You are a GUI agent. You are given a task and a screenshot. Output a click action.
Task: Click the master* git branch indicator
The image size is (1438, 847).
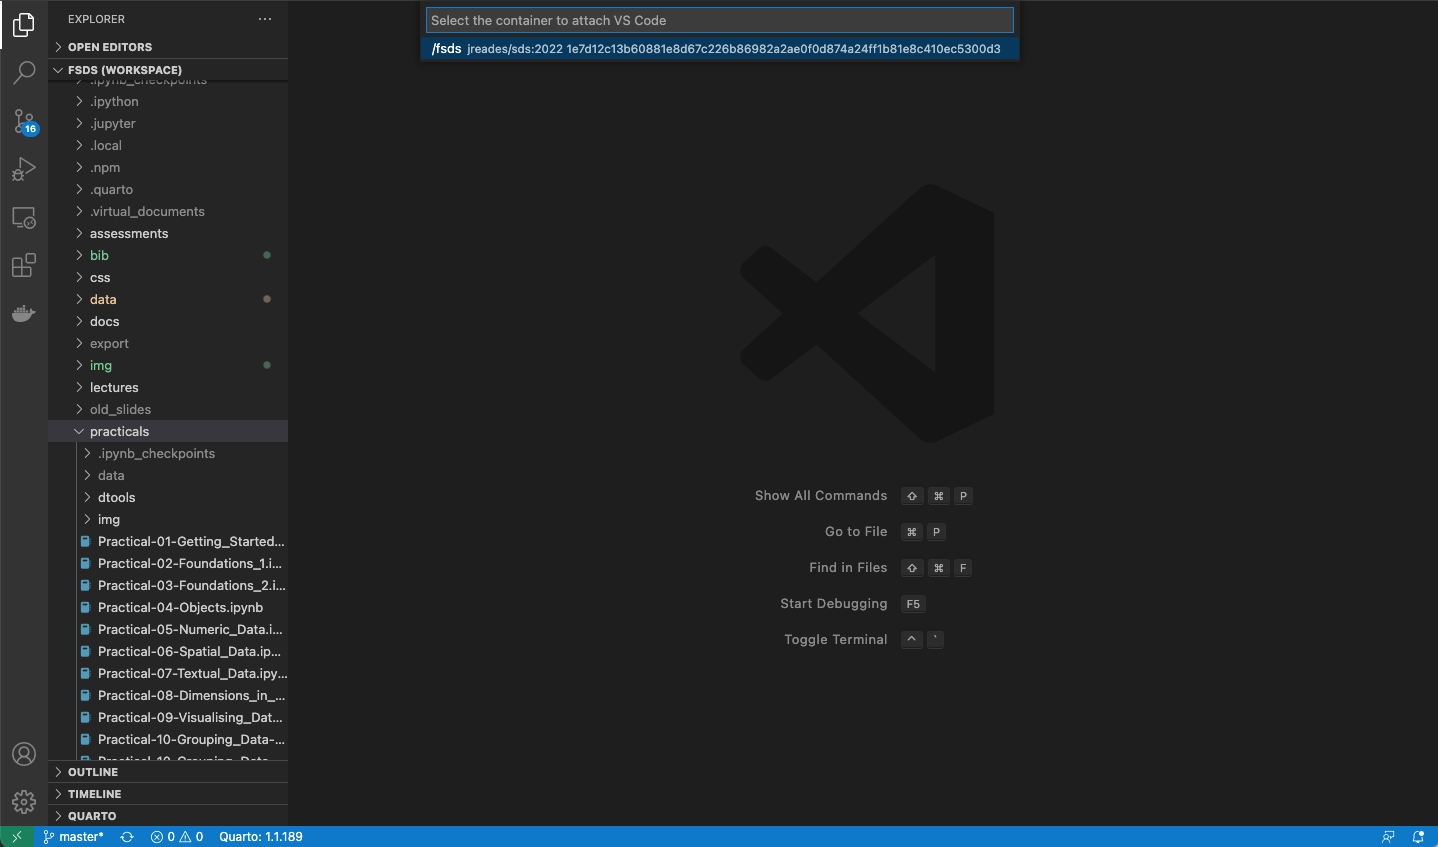pyautogui.click(x=74, y=837)
